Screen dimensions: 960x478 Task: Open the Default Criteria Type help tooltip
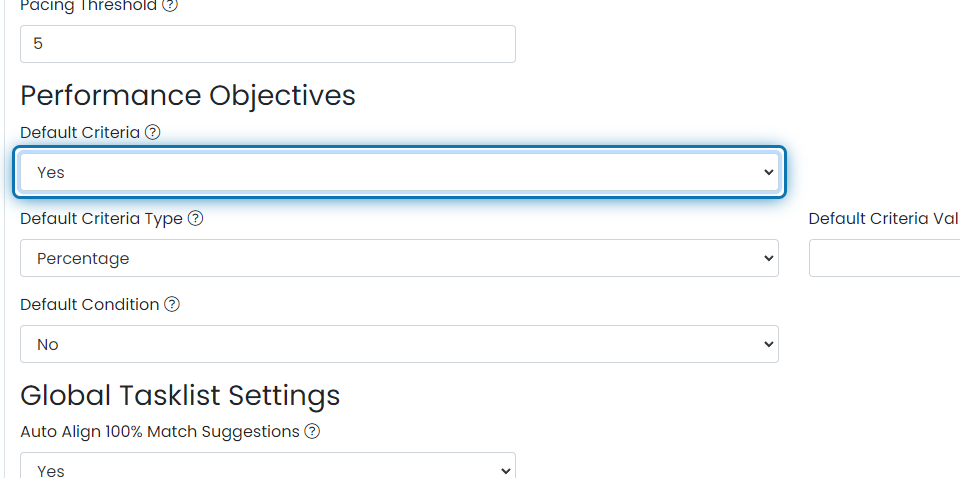(196, 218)
